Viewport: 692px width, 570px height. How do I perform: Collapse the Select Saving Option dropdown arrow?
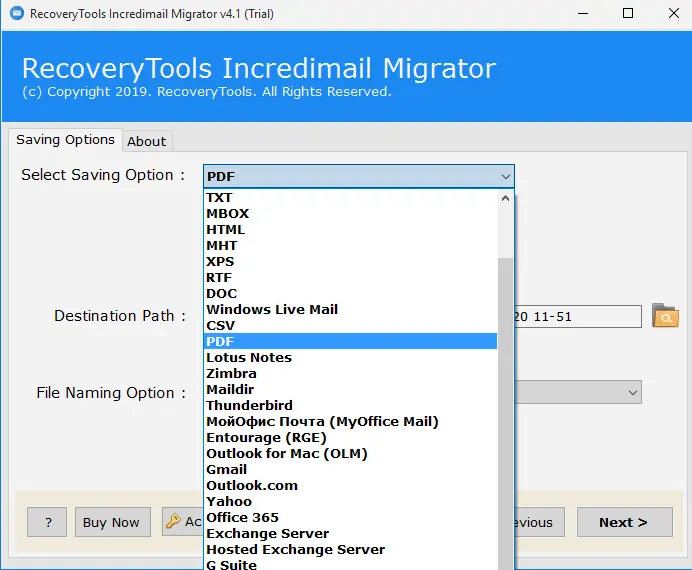[505, 177]
